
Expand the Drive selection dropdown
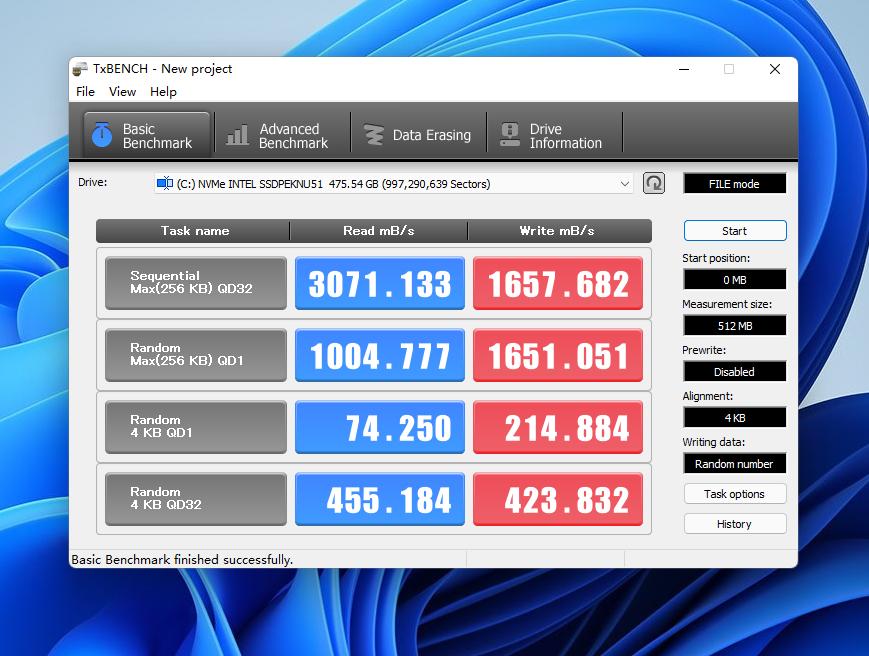coord(624,184)
